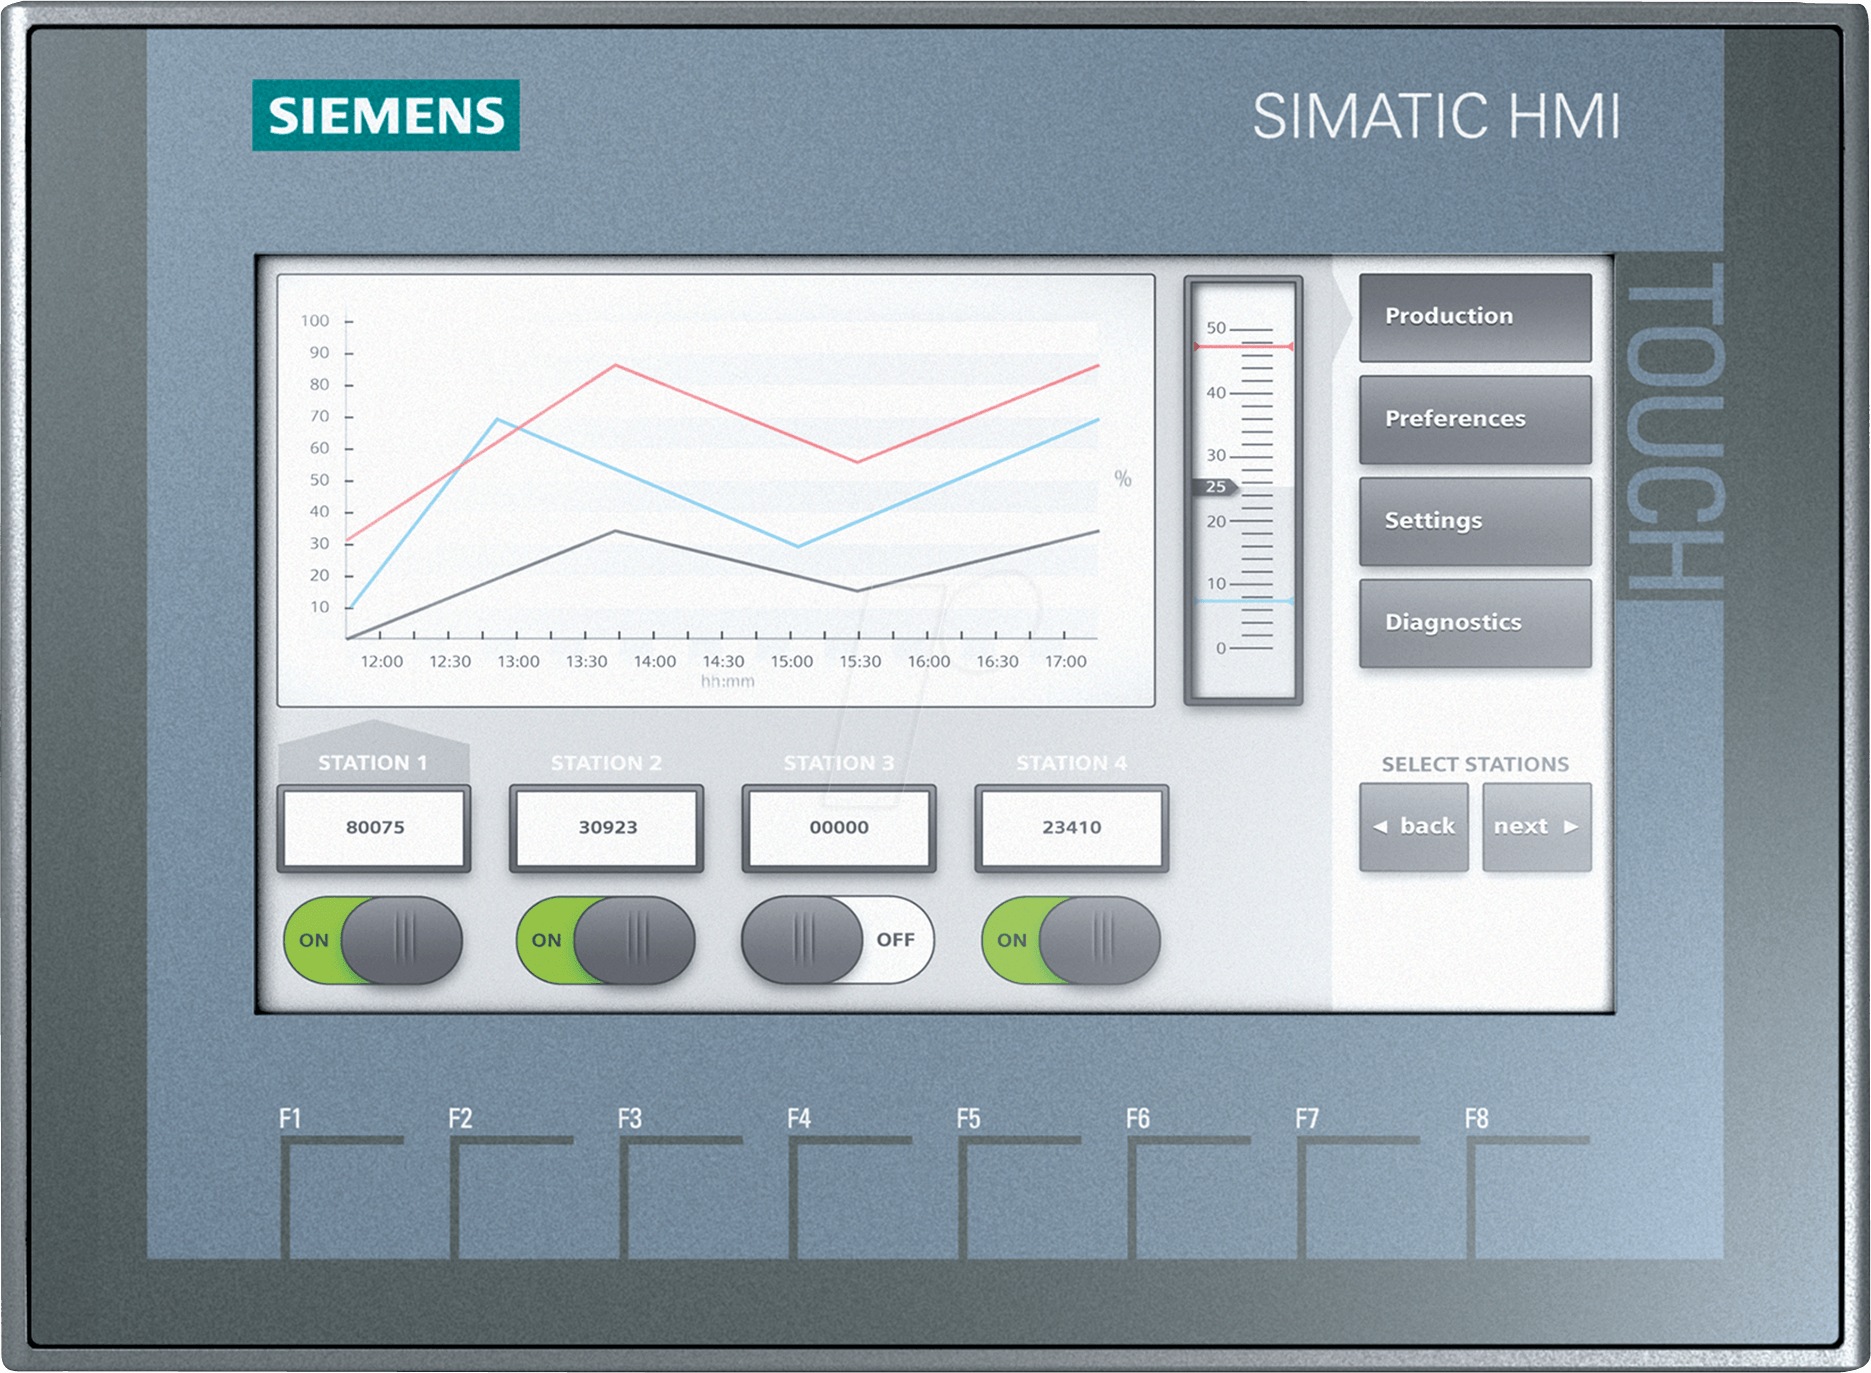Turn off the Station 1 switch

[374, 940]
